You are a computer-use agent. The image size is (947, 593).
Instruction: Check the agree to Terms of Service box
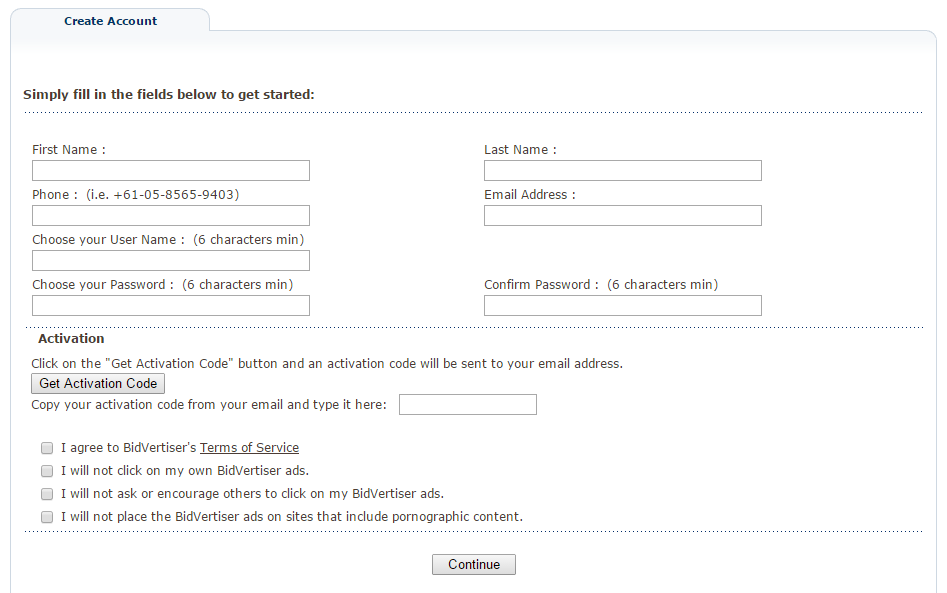47,448
